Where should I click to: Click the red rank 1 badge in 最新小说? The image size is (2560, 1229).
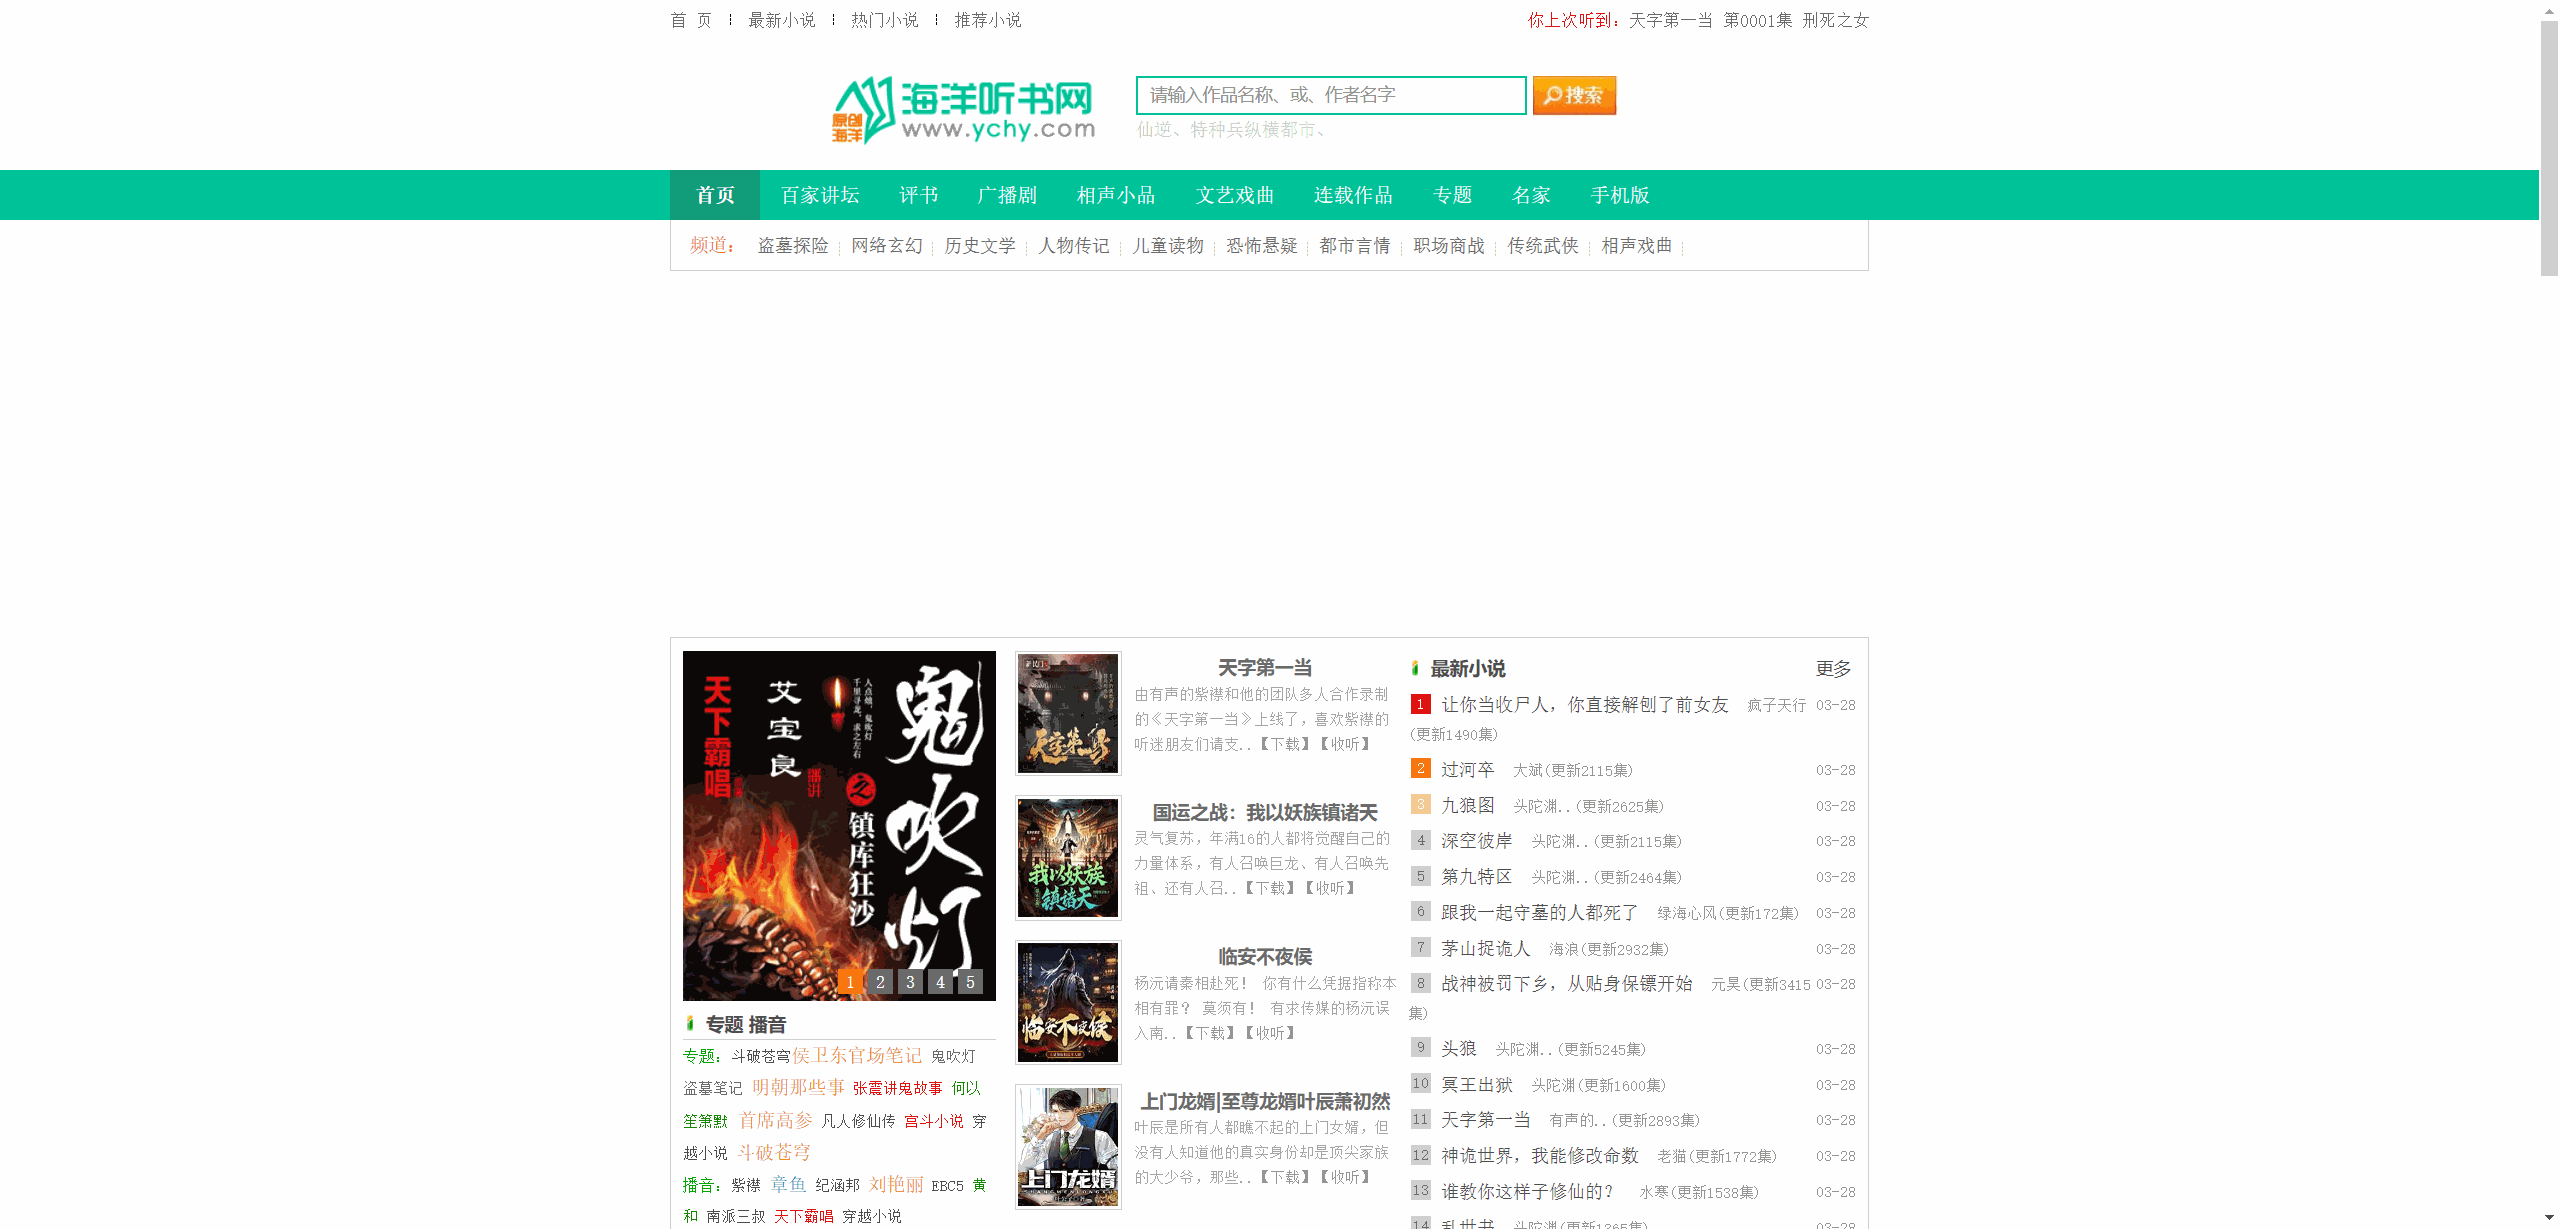pyautogui.click(x=1421, y=704)
